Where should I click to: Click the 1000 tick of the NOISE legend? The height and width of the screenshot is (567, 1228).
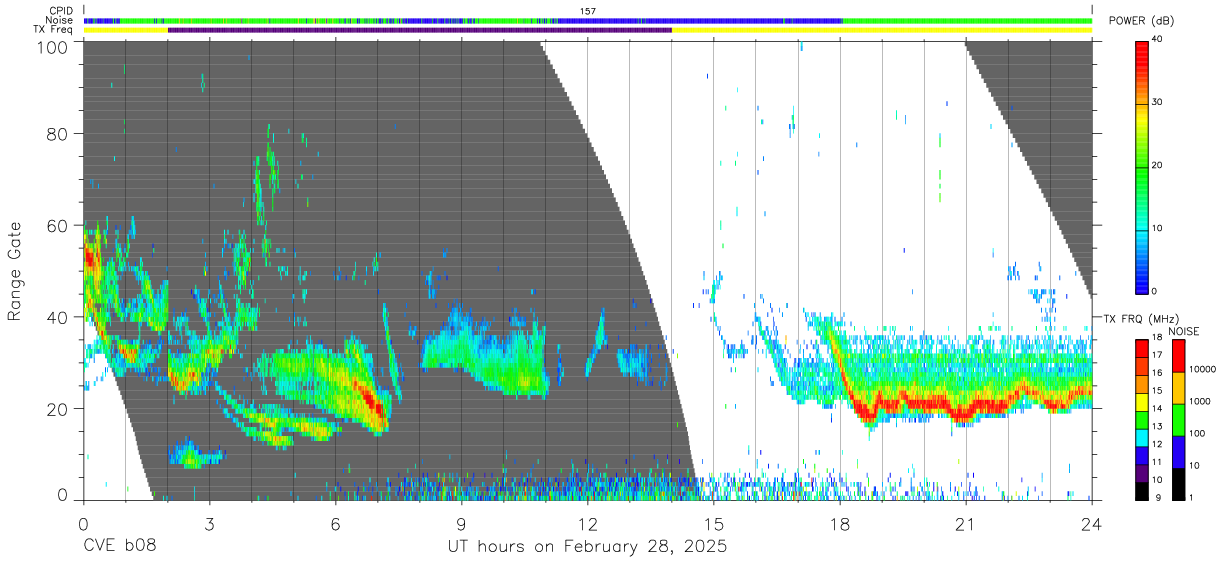click(x=1199, y=401)
